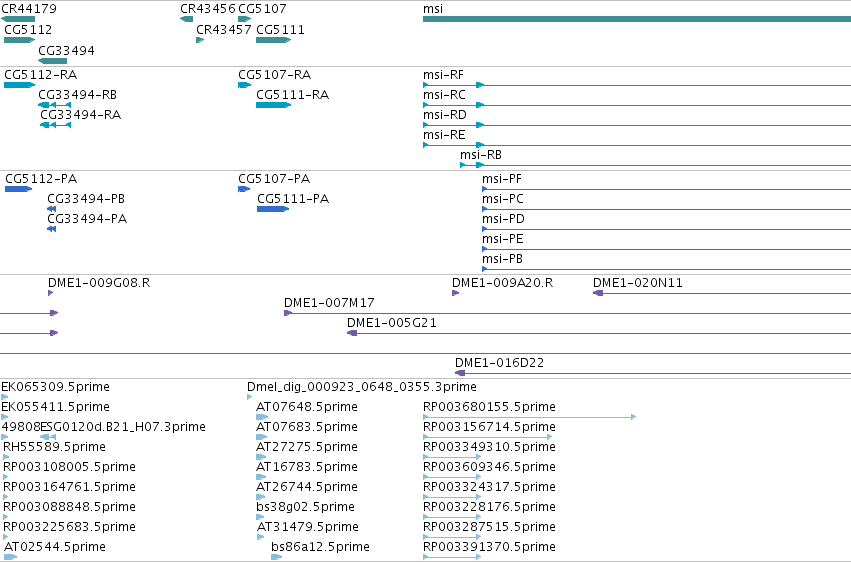
Task: Click the msi gene label
Action: 433,9
